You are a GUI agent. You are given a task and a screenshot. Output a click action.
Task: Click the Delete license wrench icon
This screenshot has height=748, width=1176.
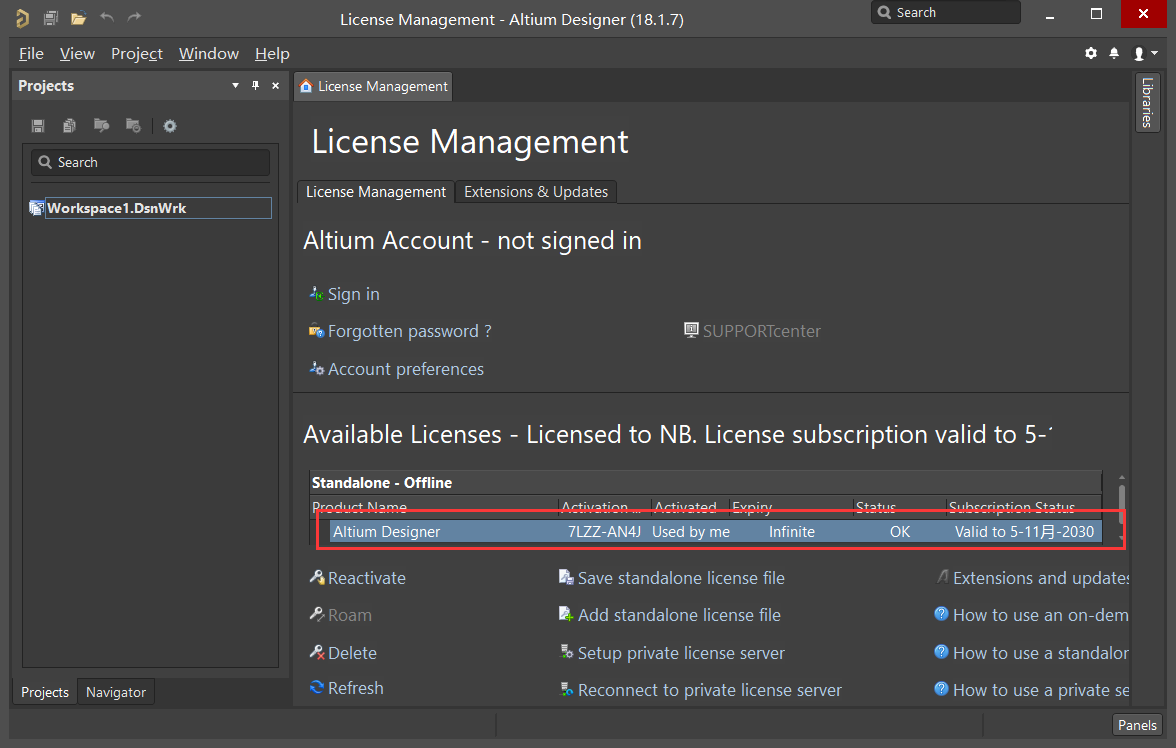tap(316, 652)
